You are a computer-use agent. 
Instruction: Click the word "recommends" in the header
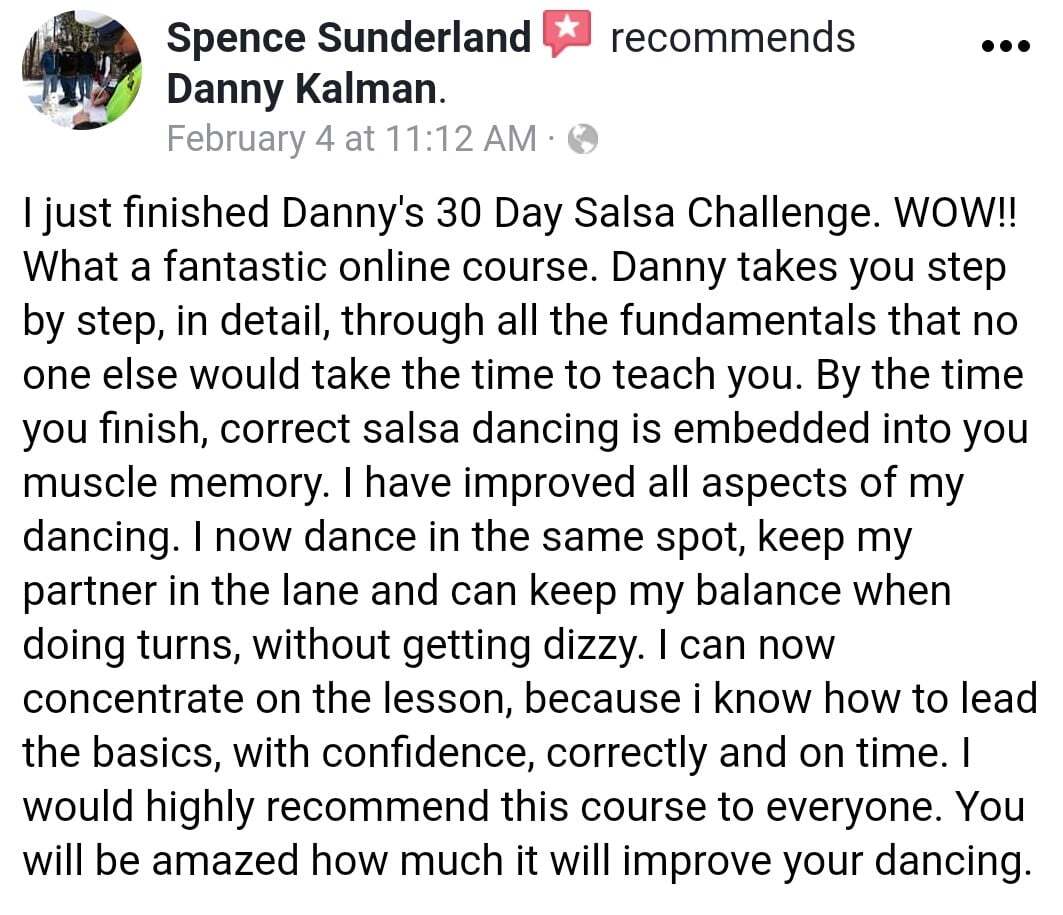pos(732,37)
